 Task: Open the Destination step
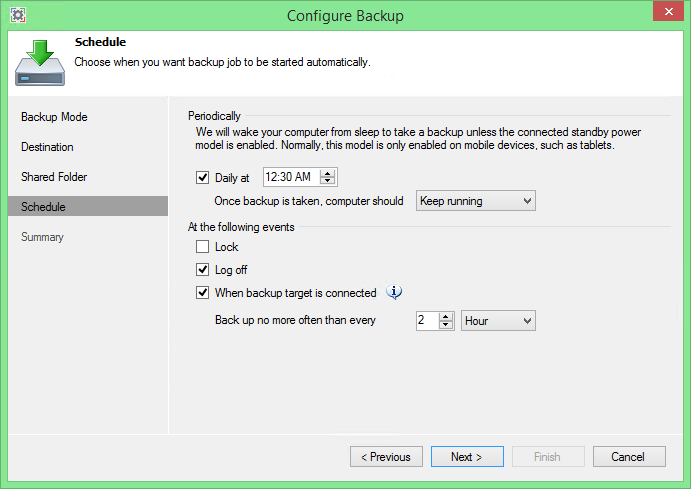(47, 147)
